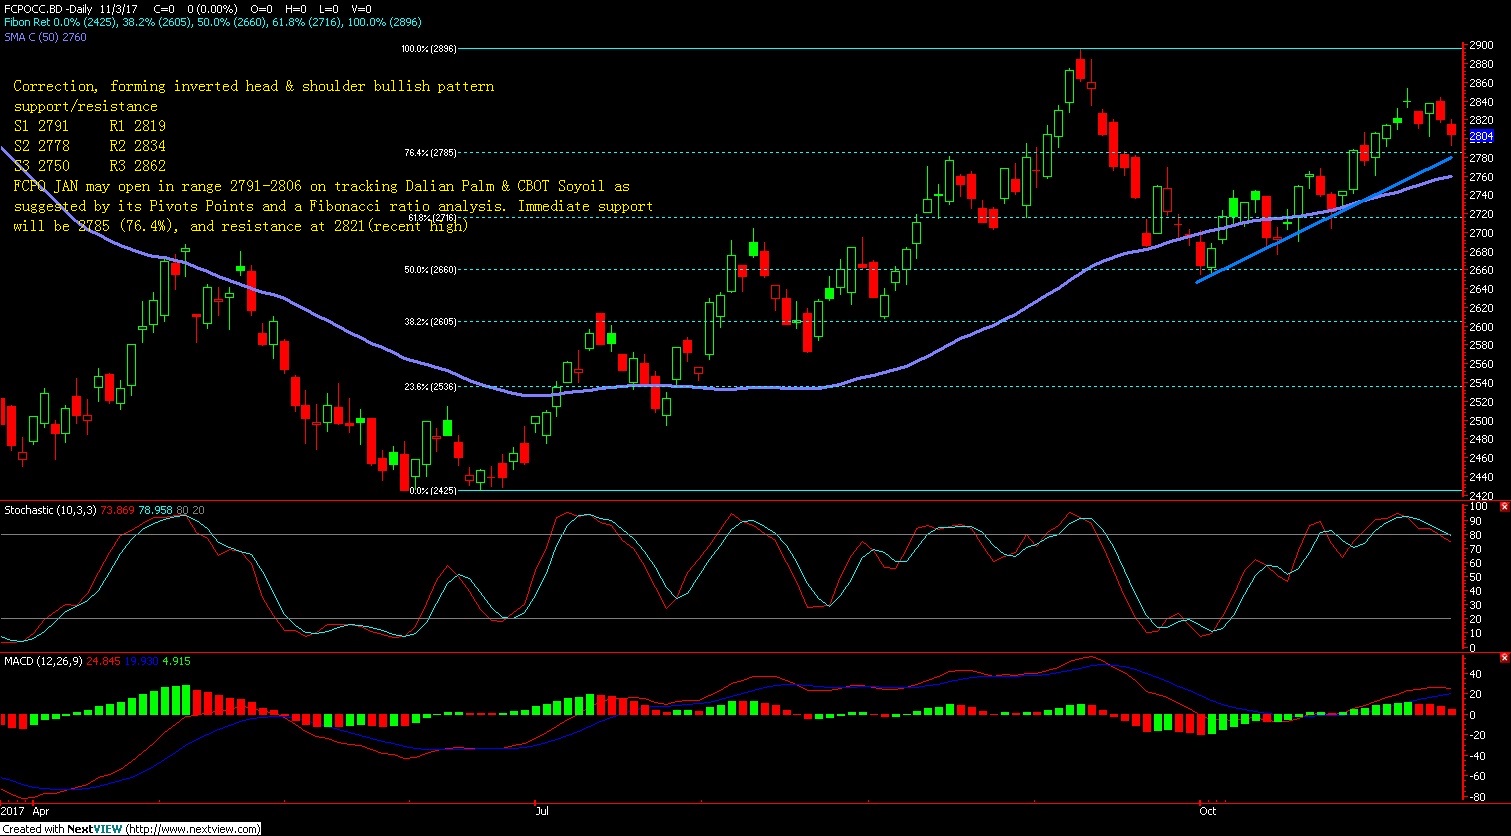Click the 50.0% (2660) Fibonacci label
Image resolution: width=1511 pixels, height=836 pixels.
tap(431, 269)
